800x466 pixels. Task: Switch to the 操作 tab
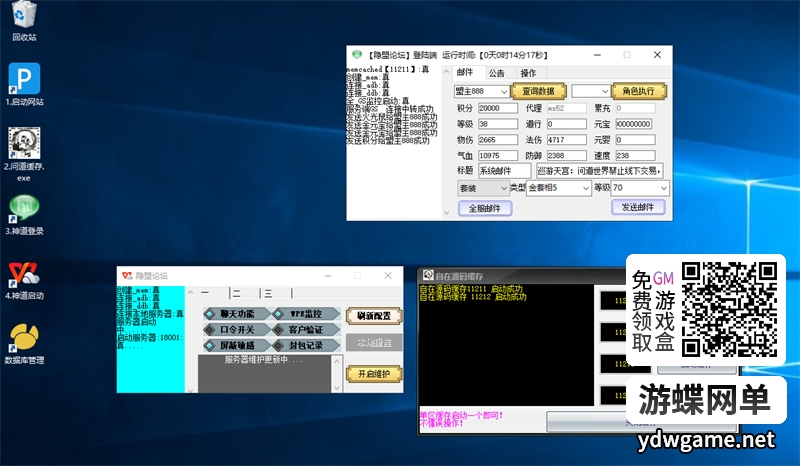(x=529, y=73)
